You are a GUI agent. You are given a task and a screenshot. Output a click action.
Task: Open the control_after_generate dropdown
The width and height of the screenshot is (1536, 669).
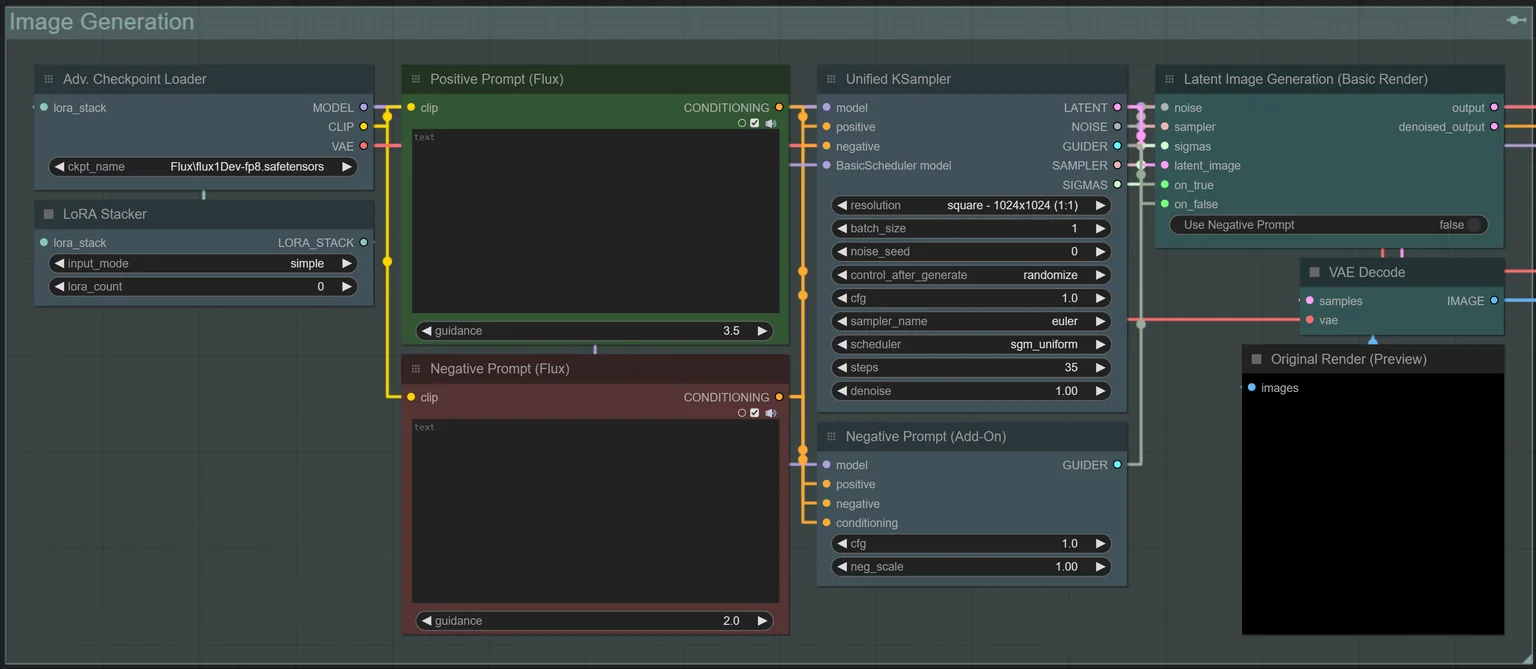[971, 275]
